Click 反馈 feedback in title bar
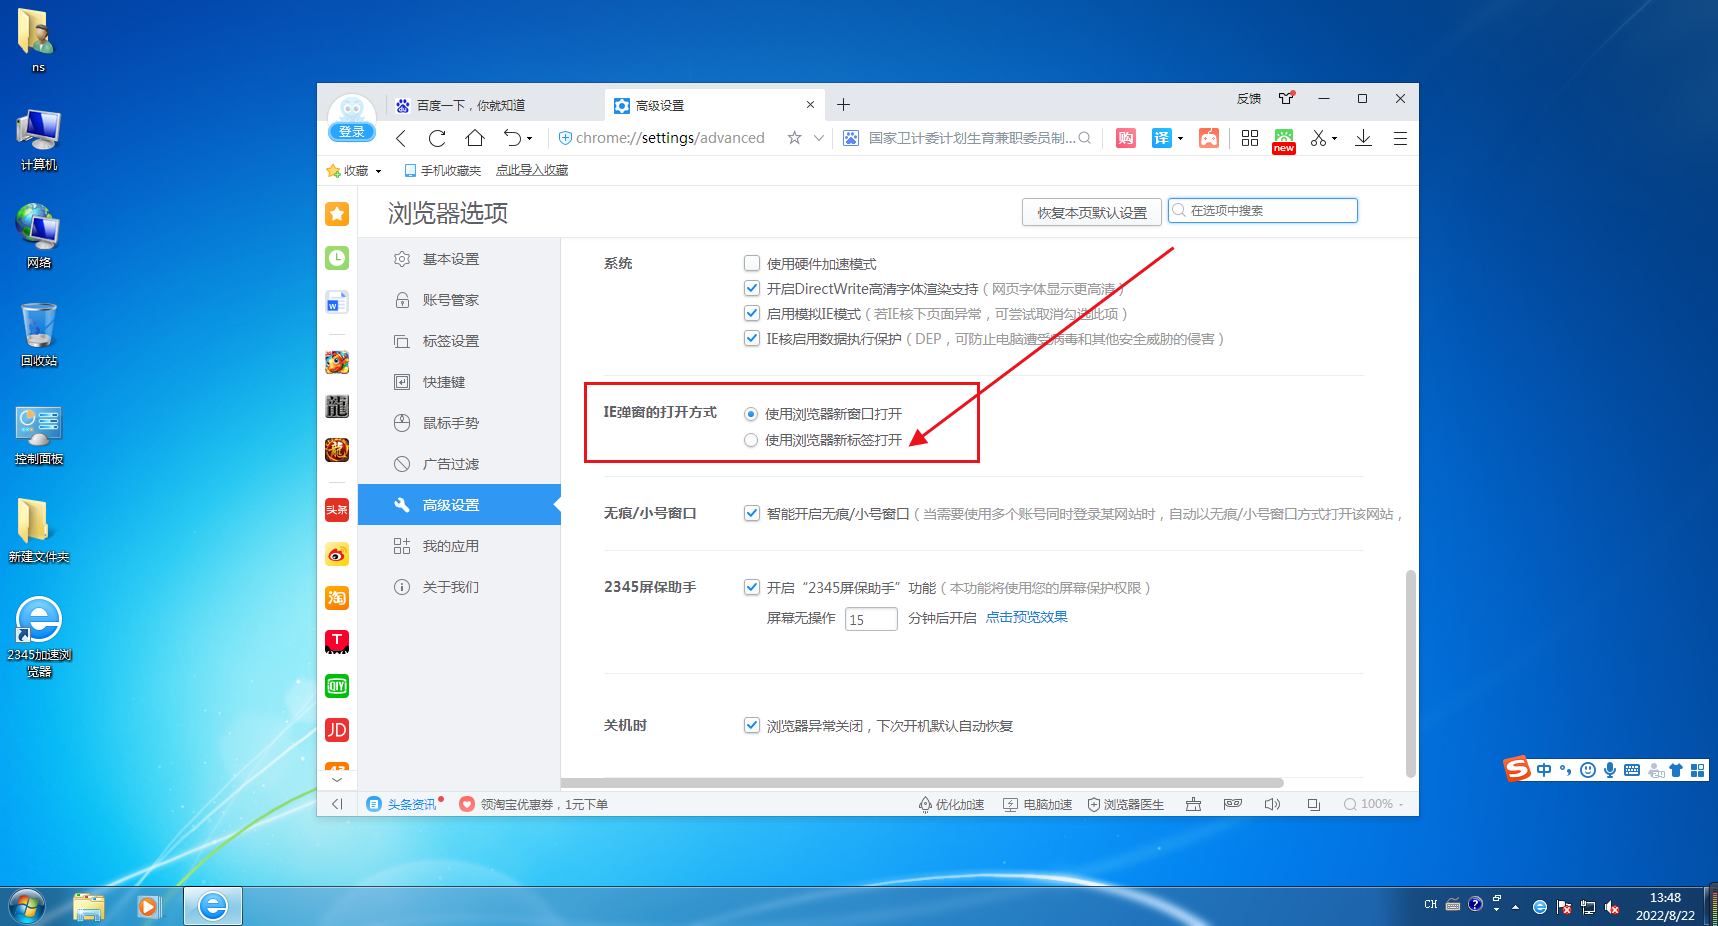Screen dimensions: 1718x926 click(1249, 98)
